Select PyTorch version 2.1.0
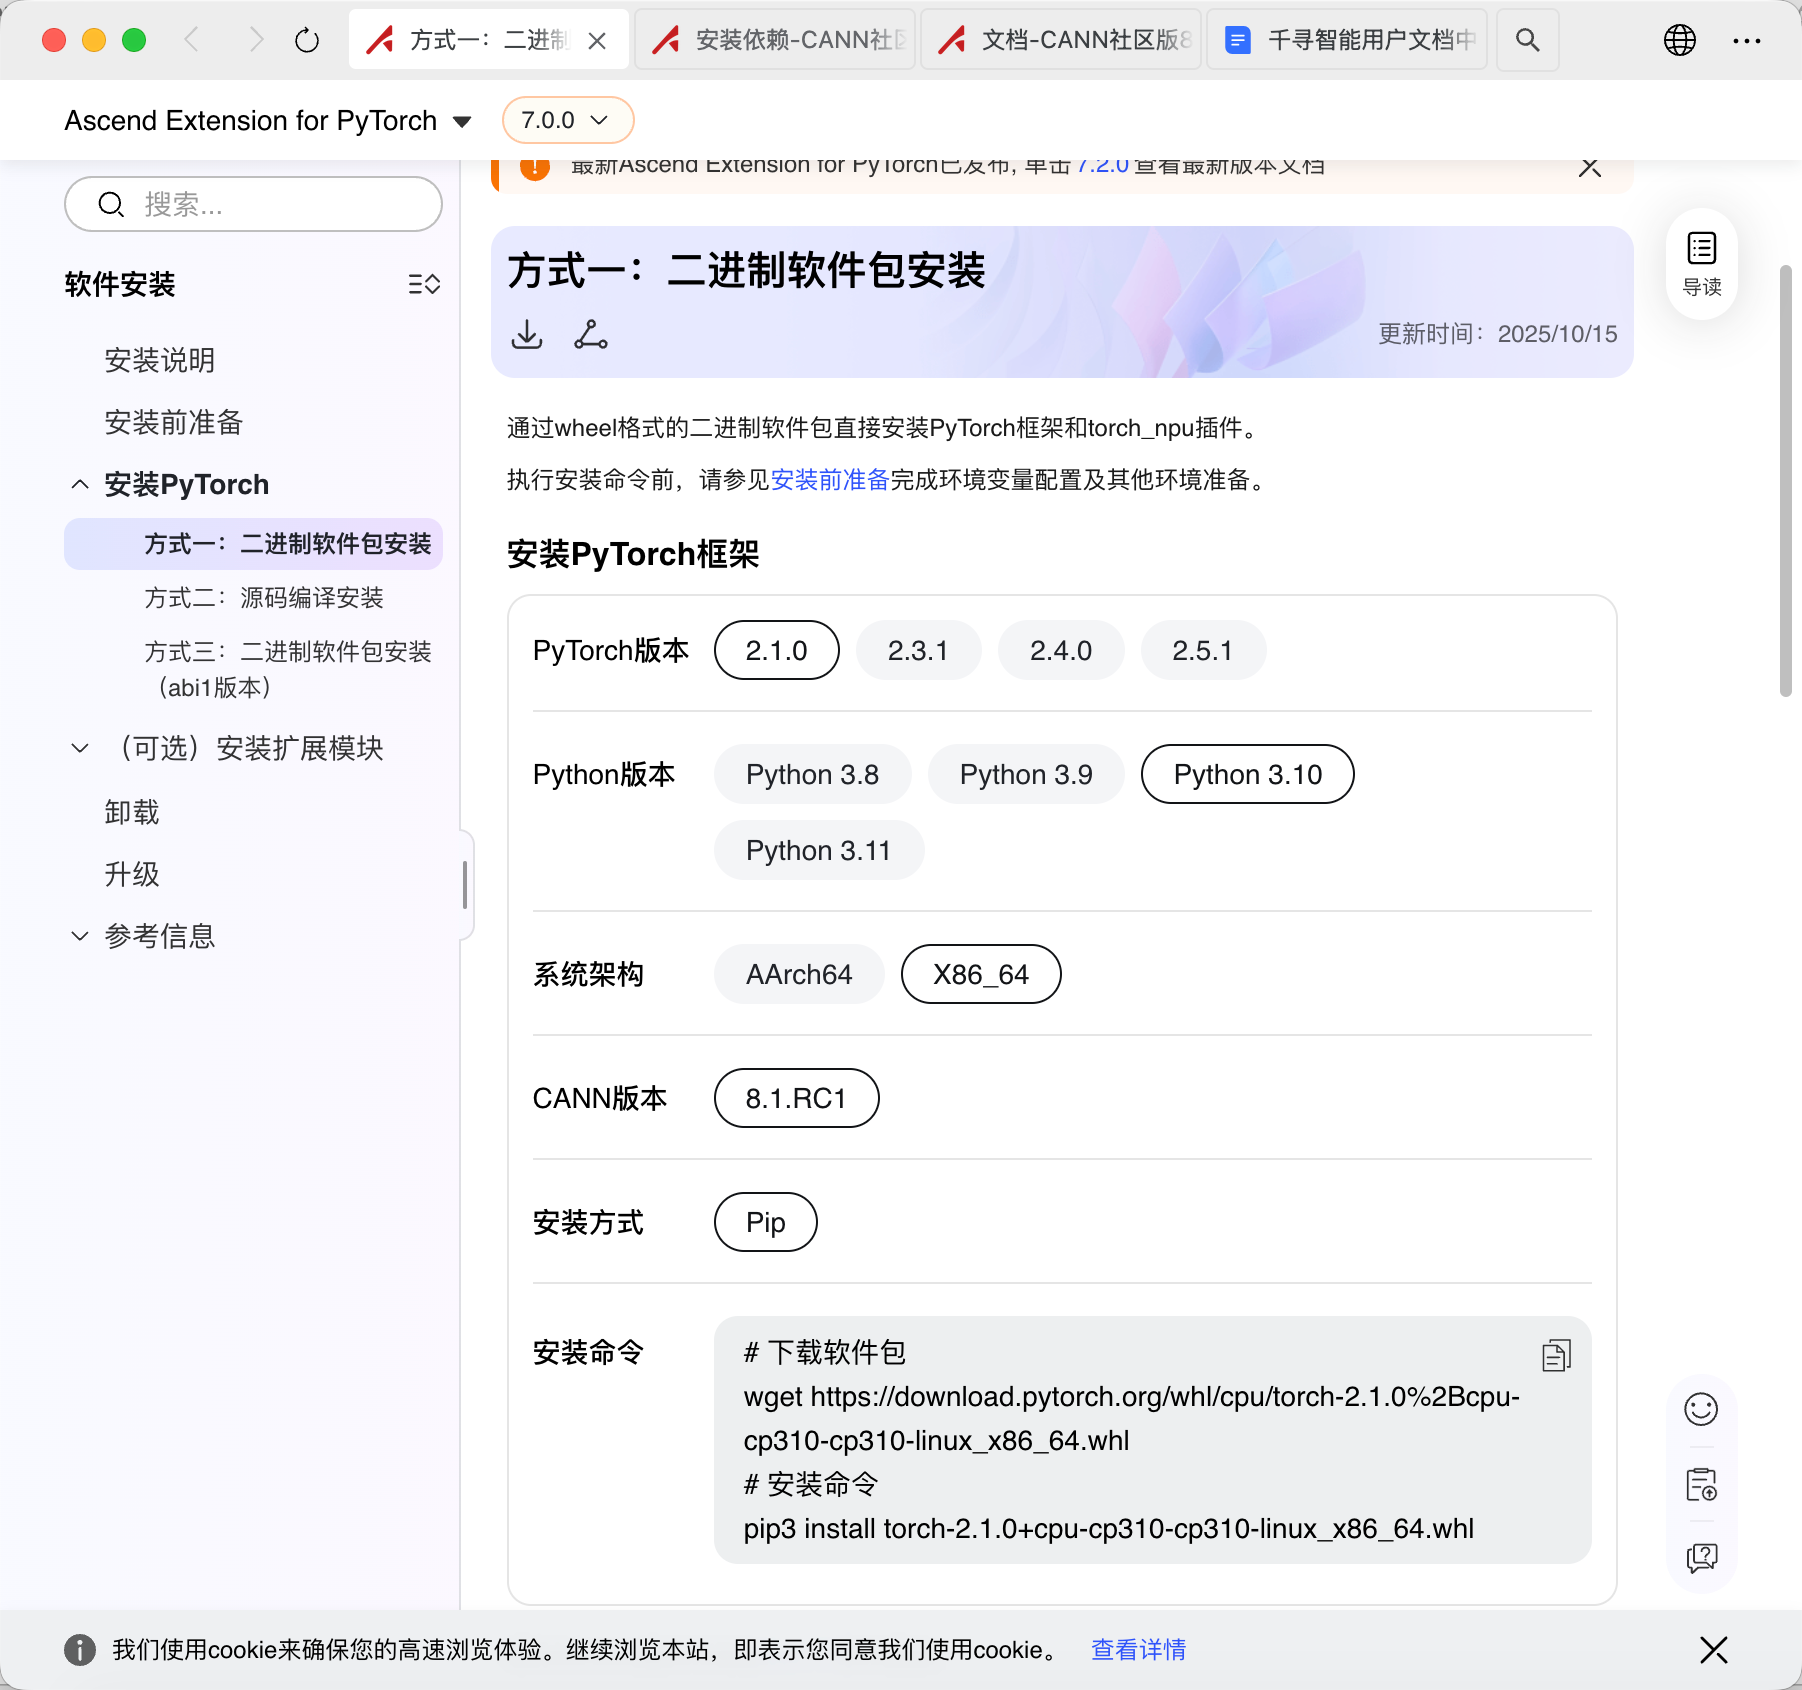The image size is (1802, 1690). coord(776,650)
